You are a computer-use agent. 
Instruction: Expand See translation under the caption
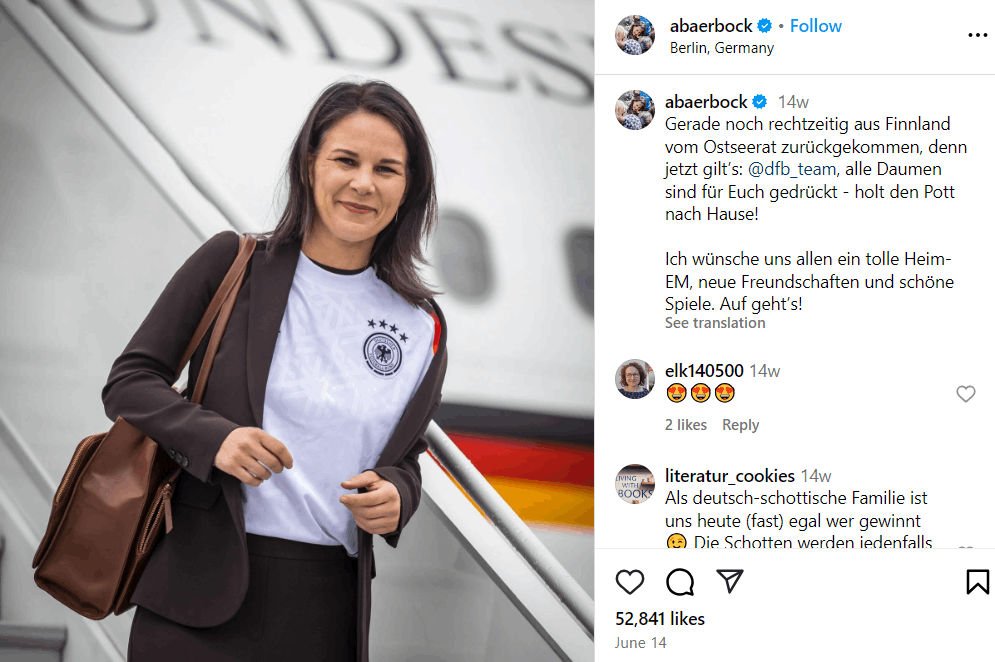point(715,323)
